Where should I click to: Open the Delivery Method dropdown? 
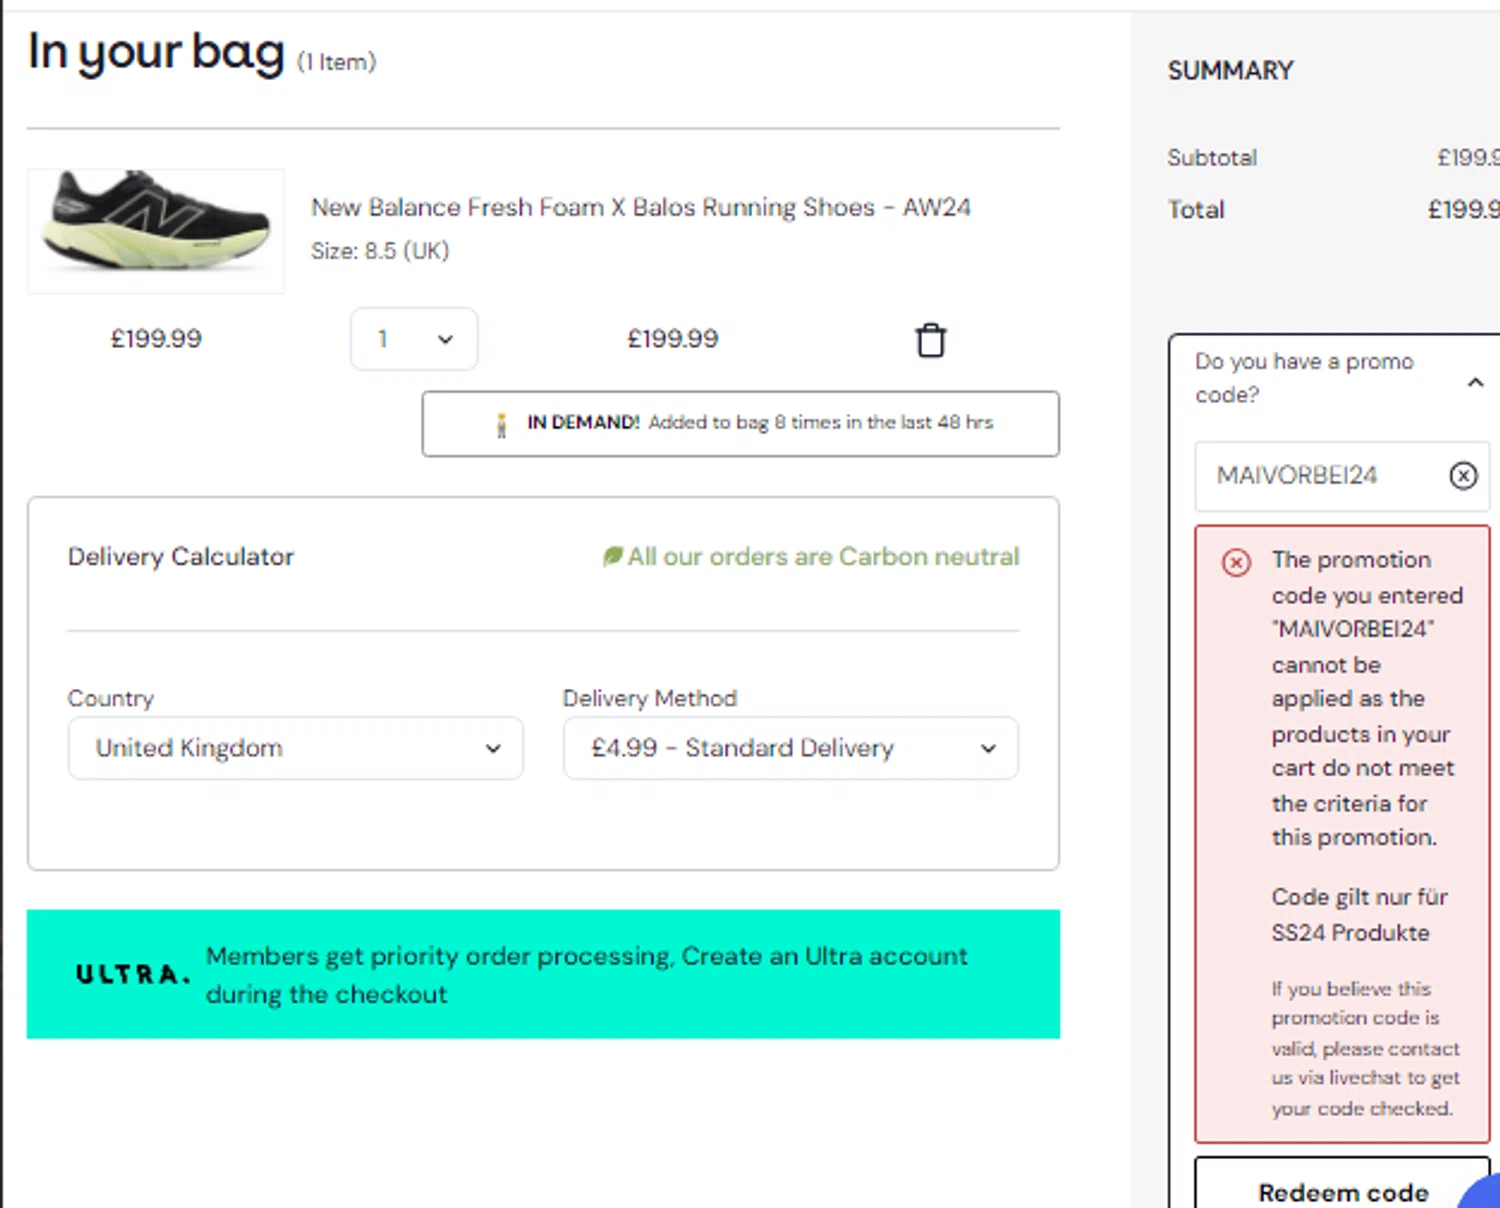790,748
